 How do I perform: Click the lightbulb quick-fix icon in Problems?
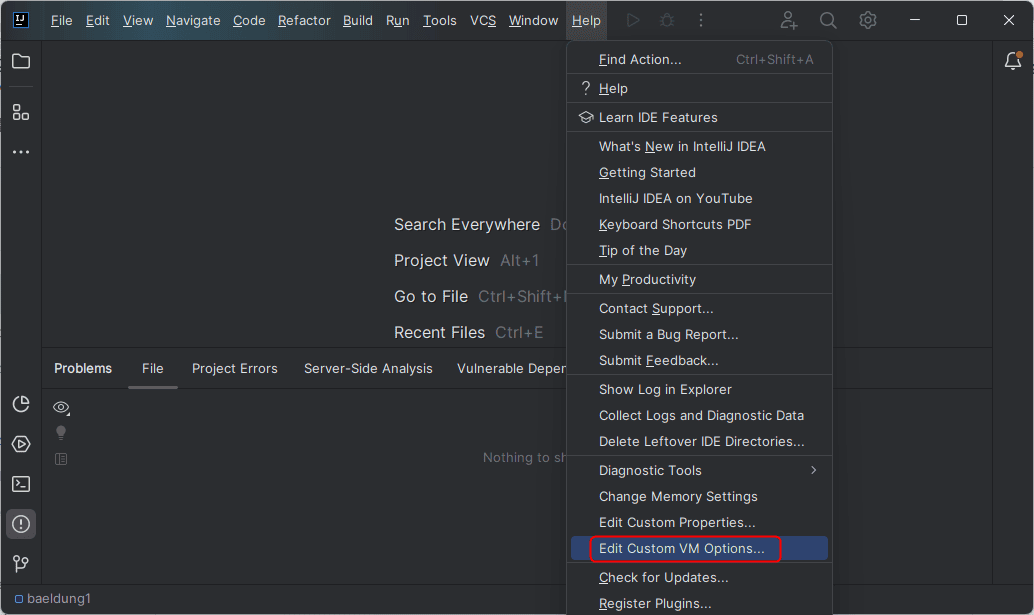(x=61, y=433)
